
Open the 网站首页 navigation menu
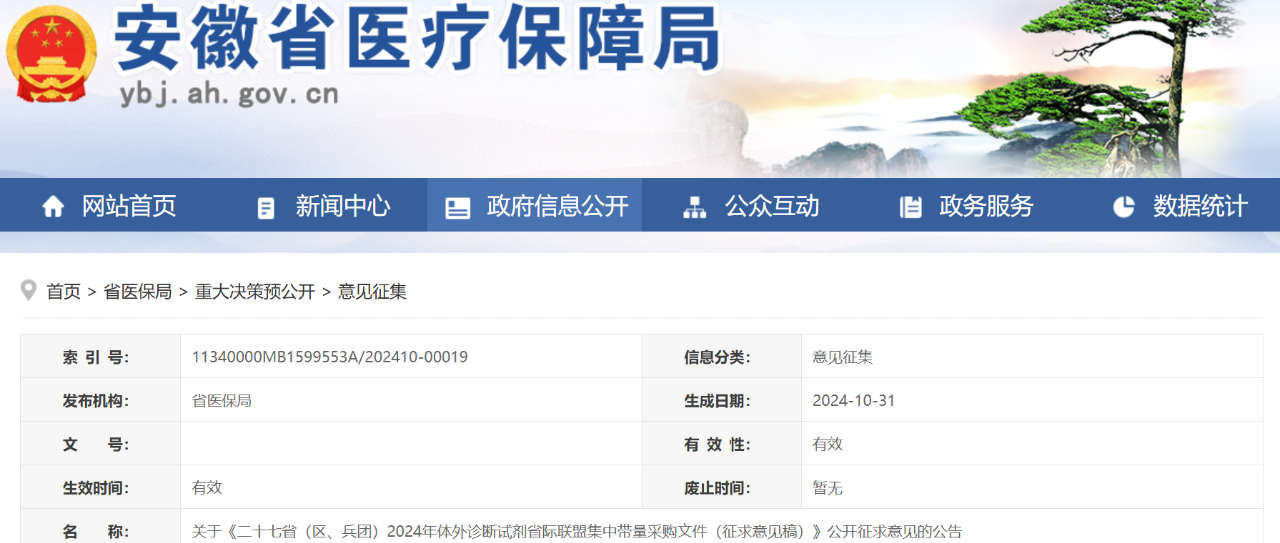(128, 206)
